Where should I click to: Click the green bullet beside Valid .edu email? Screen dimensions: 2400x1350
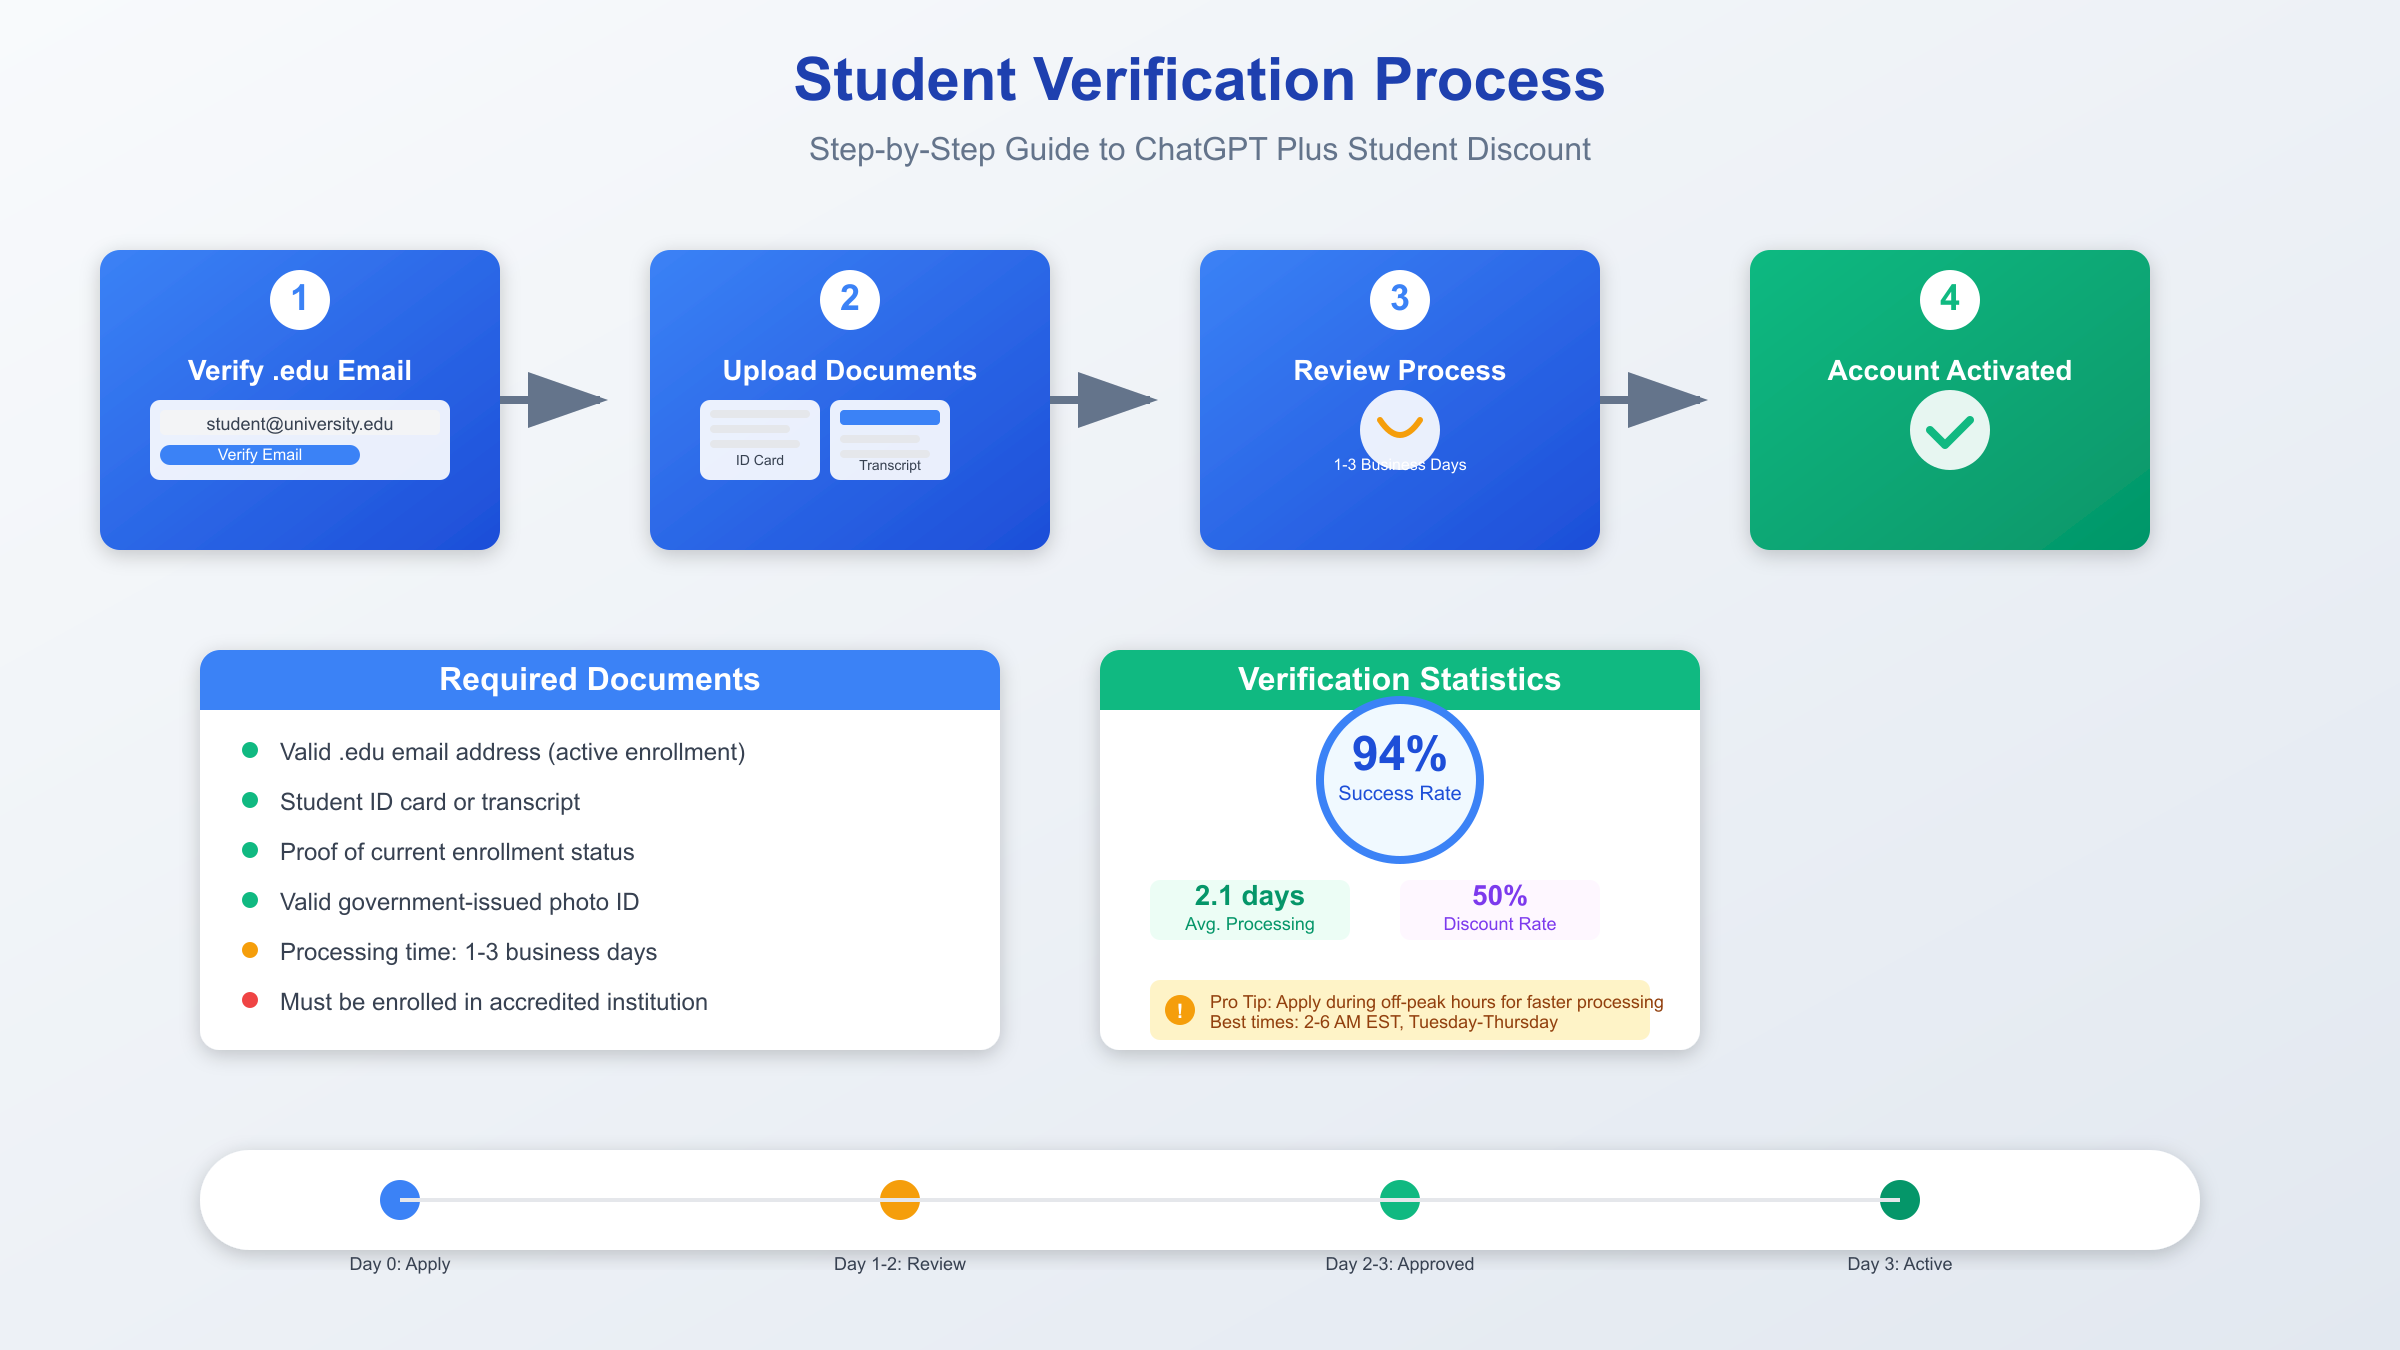[250, 750]
